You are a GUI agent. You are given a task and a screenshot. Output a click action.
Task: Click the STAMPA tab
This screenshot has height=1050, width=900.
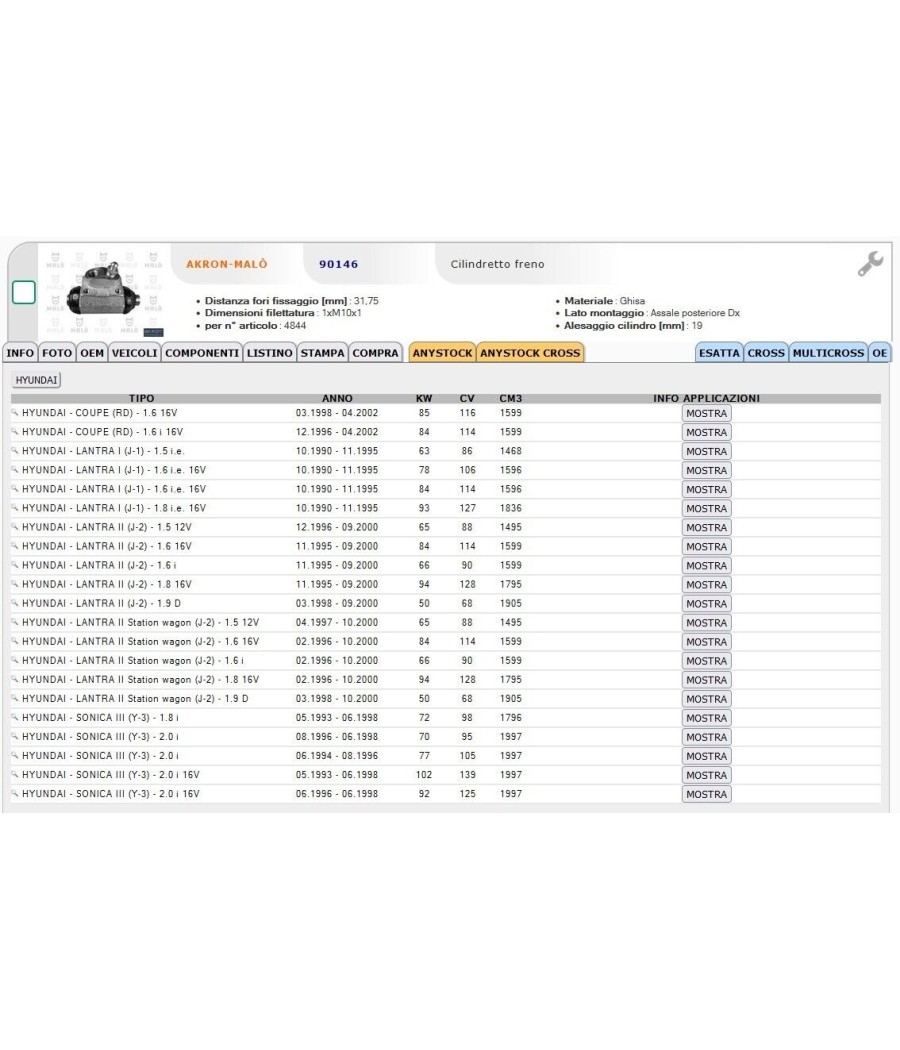(x=323, y=353)
